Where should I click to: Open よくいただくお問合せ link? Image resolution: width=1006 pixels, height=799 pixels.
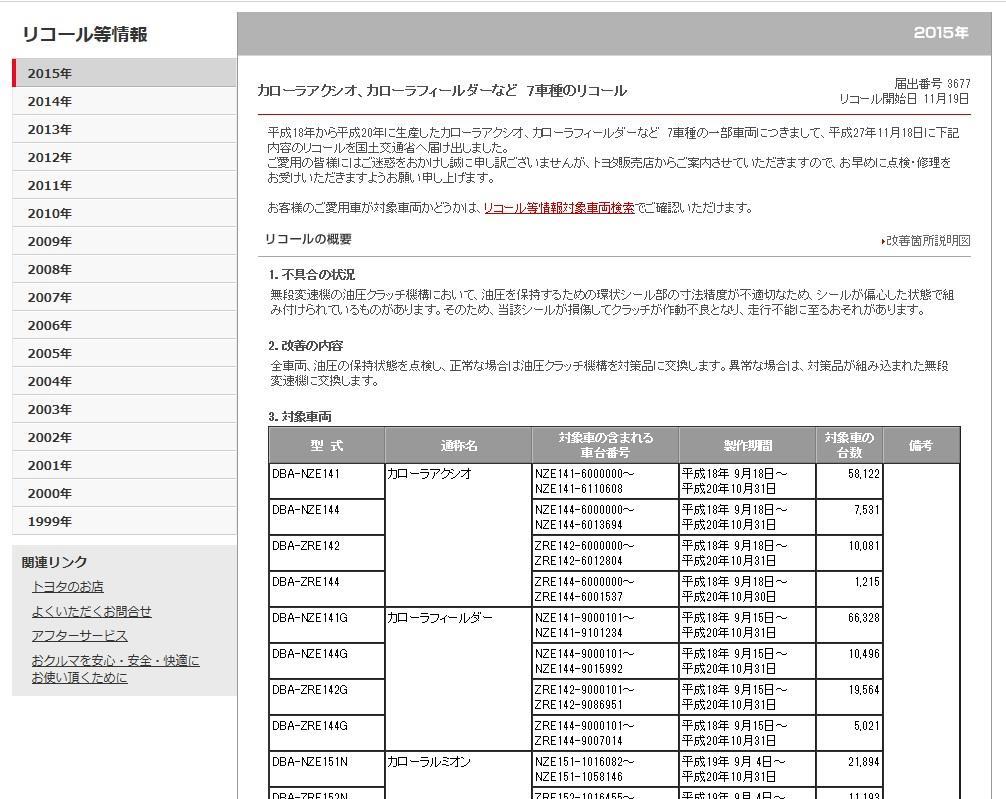click(x=92, y=612)
